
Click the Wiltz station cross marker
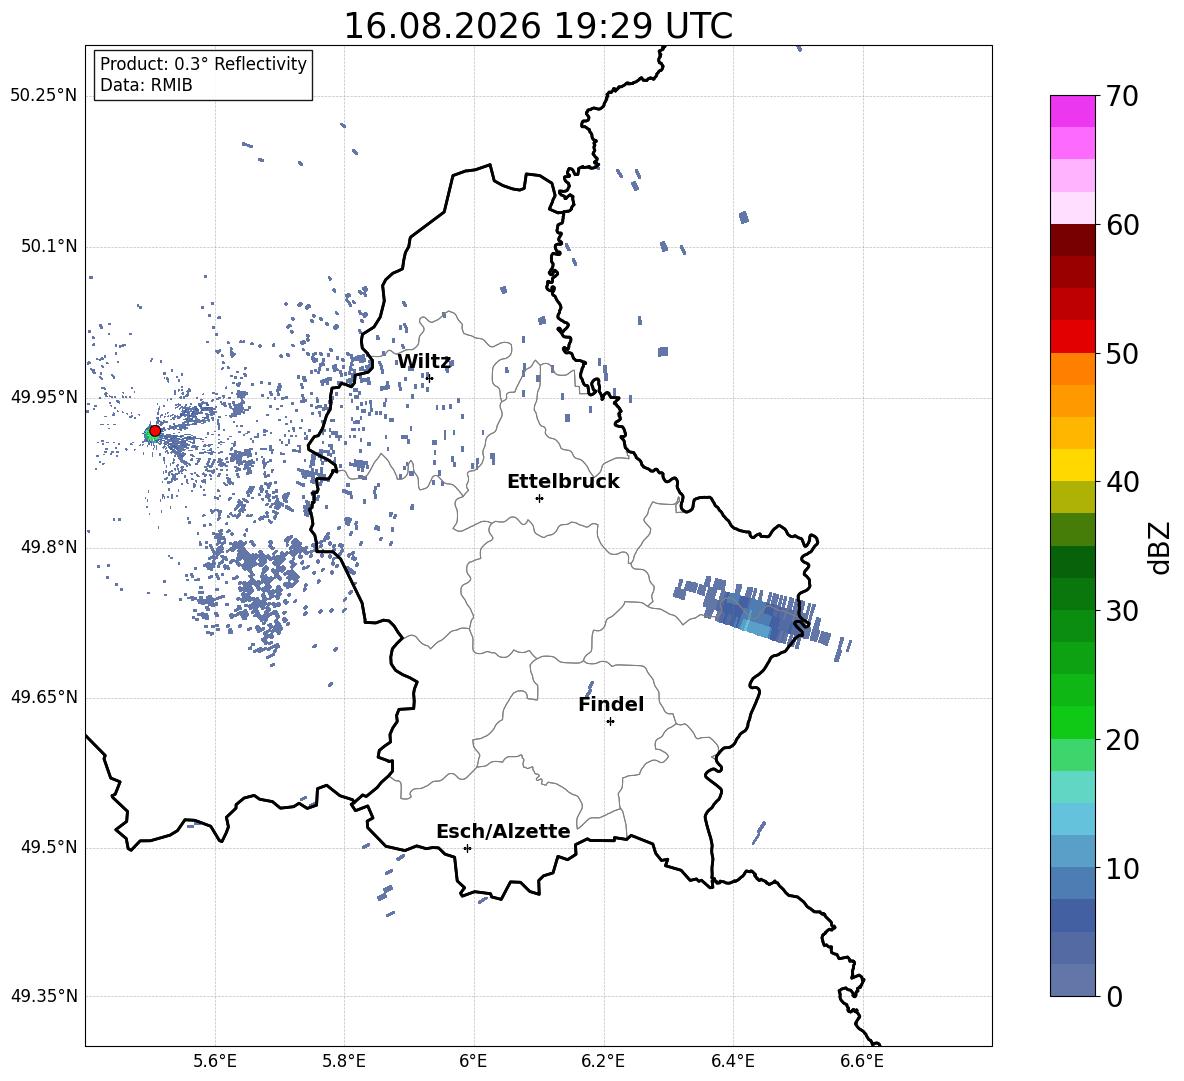tap(430, 378)
